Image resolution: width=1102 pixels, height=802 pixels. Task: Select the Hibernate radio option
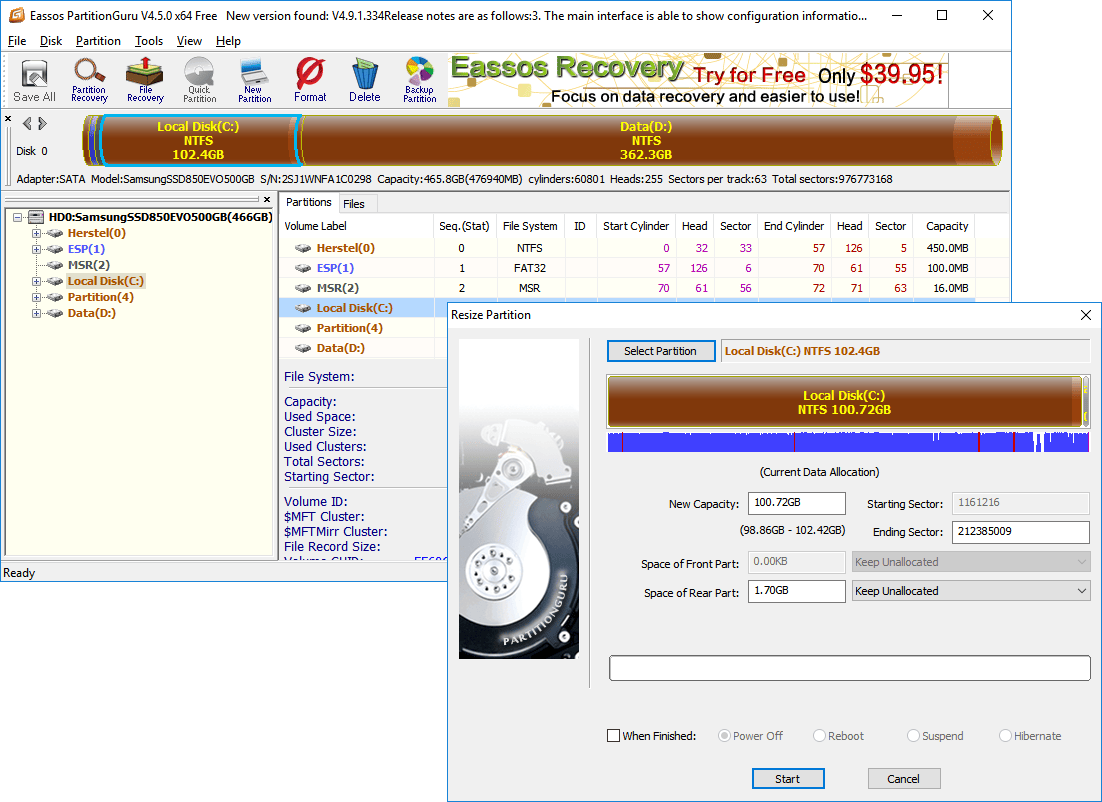[x=1005, y=736]
